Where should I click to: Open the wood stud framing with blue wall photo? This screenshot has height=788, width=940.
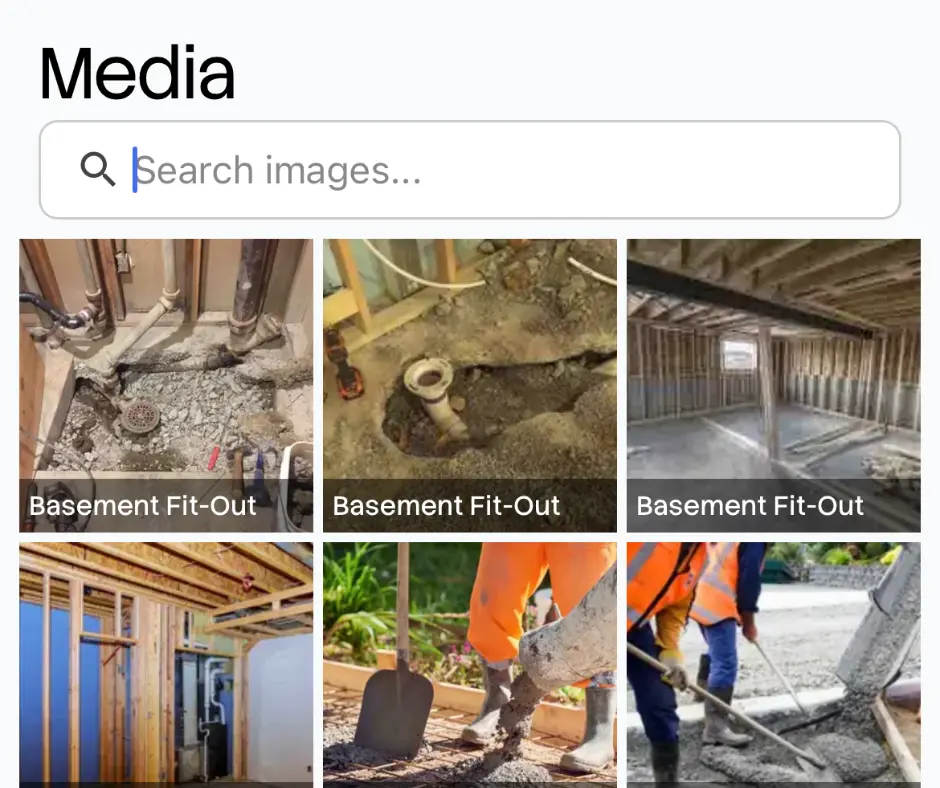[x=166, y=665]
